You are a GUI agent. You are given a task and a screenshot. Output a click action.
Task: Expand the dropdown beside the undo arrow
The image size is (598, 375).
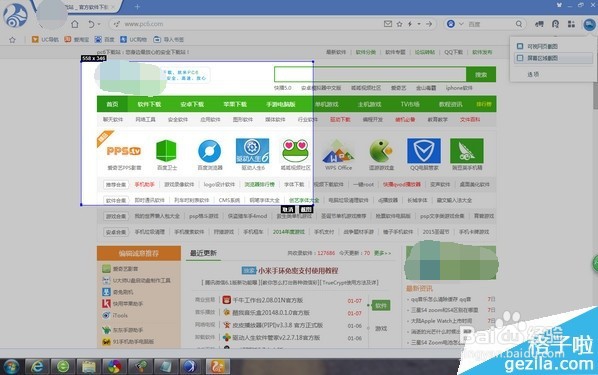[99, 24]
